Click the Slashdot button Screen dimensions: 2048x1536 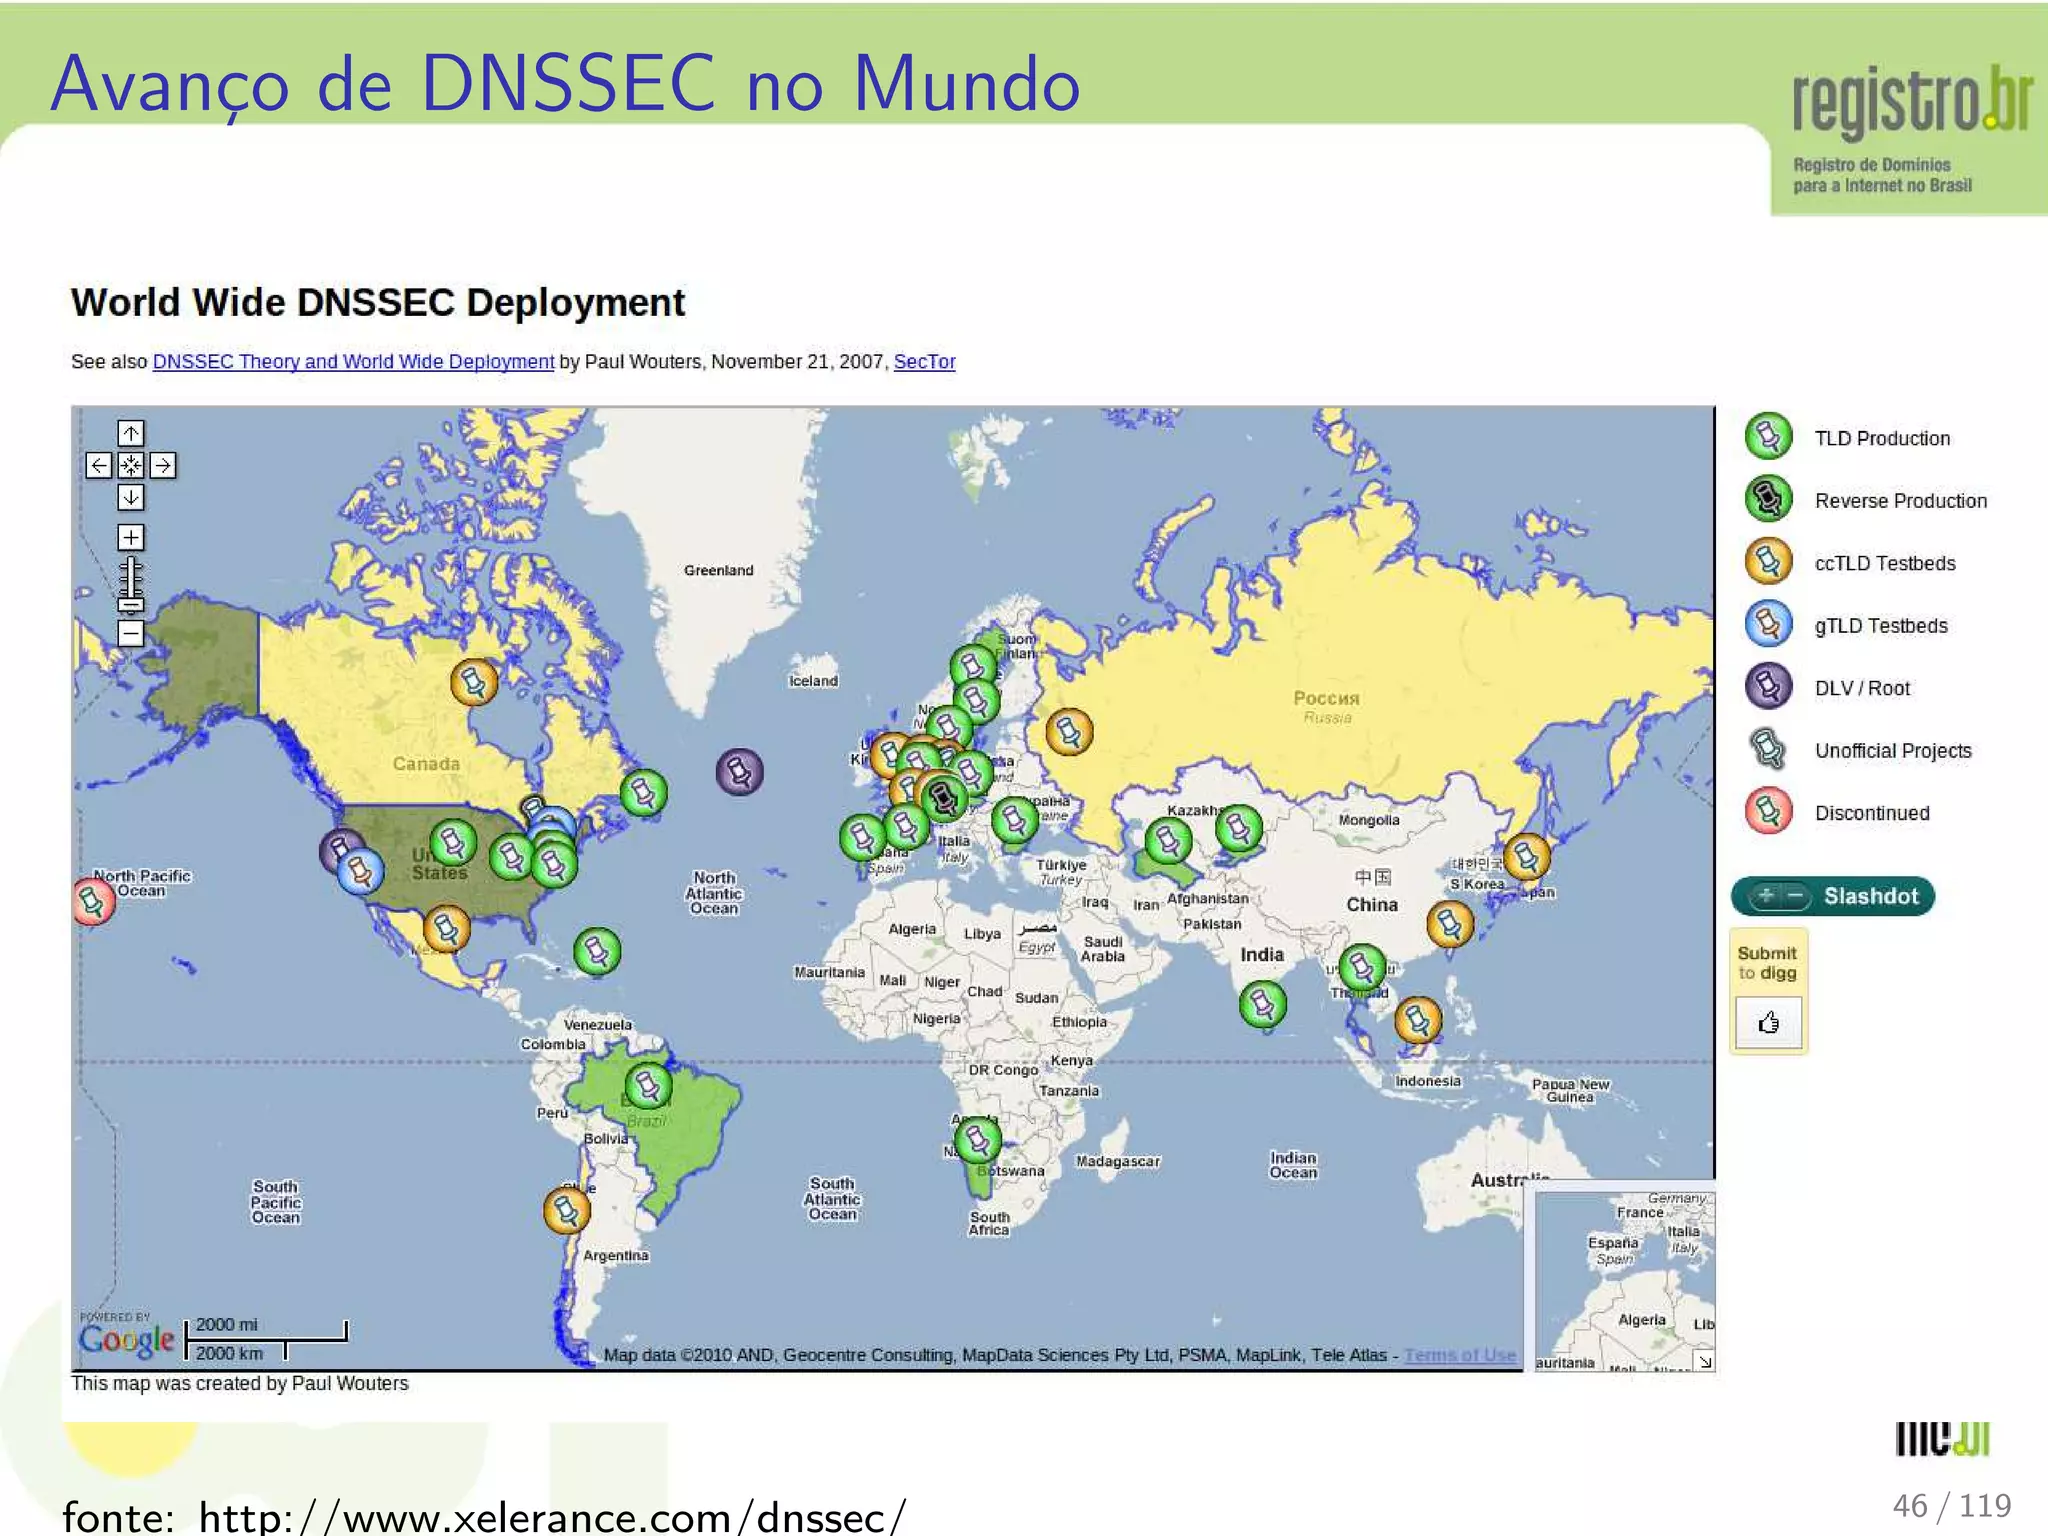(1832, 896)
